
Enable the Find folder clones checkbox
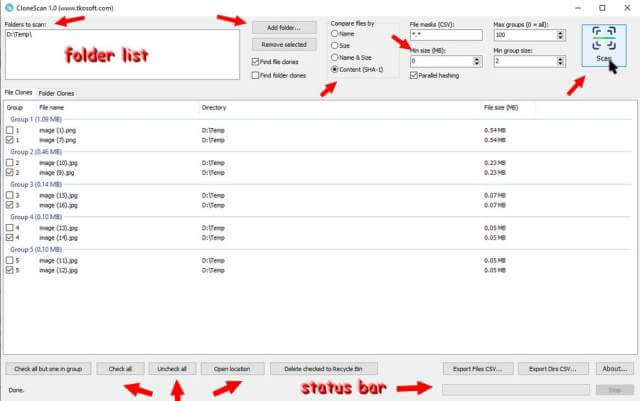(256, 75)
